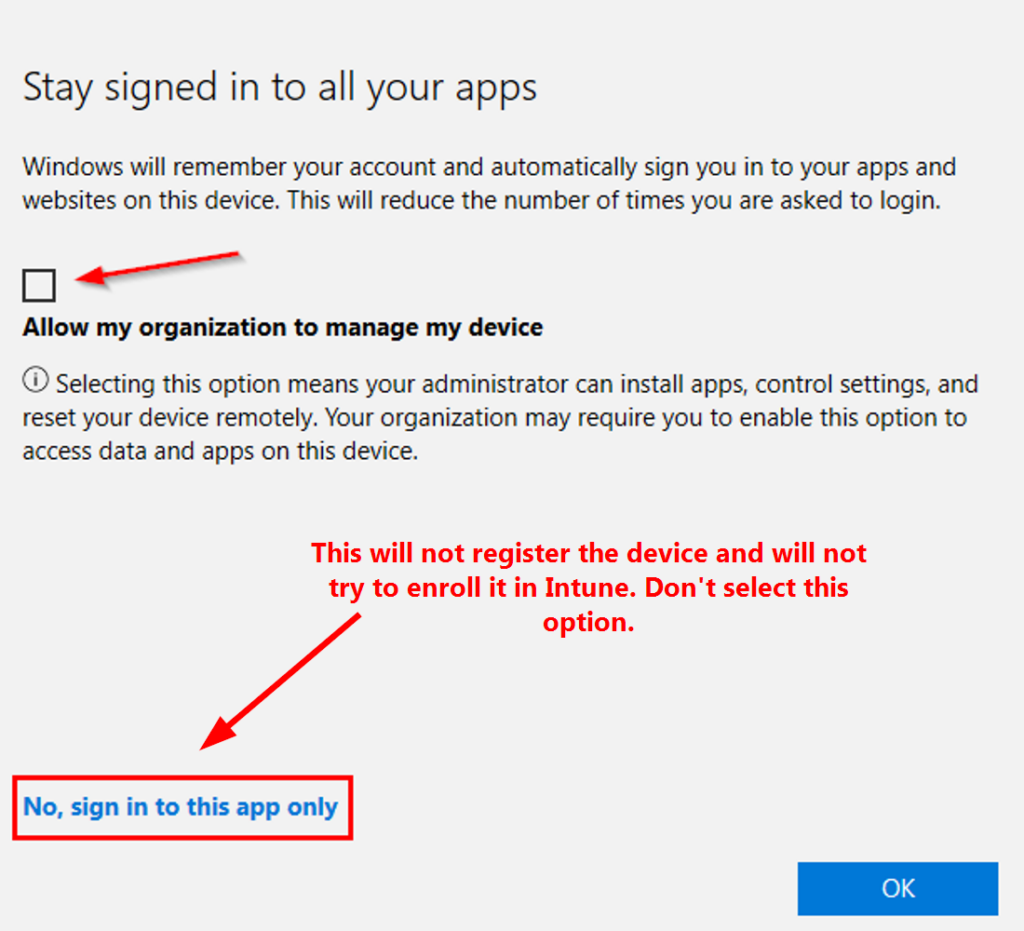Click the circled info icon beside Selecting
This screenshot has height=931, width=1024.
35,381
